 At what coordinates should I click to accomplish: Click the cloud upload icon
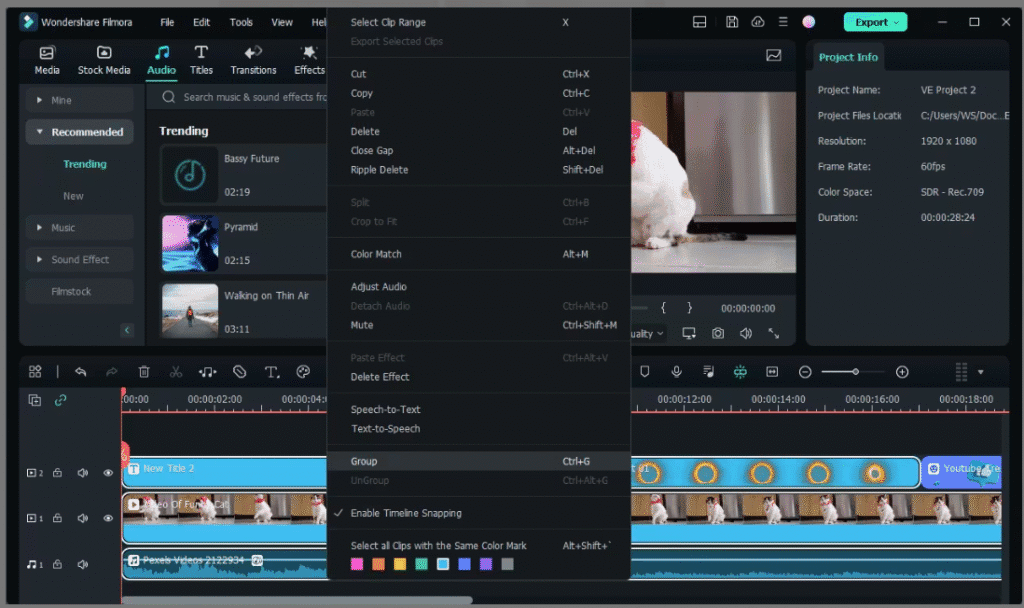758,22
